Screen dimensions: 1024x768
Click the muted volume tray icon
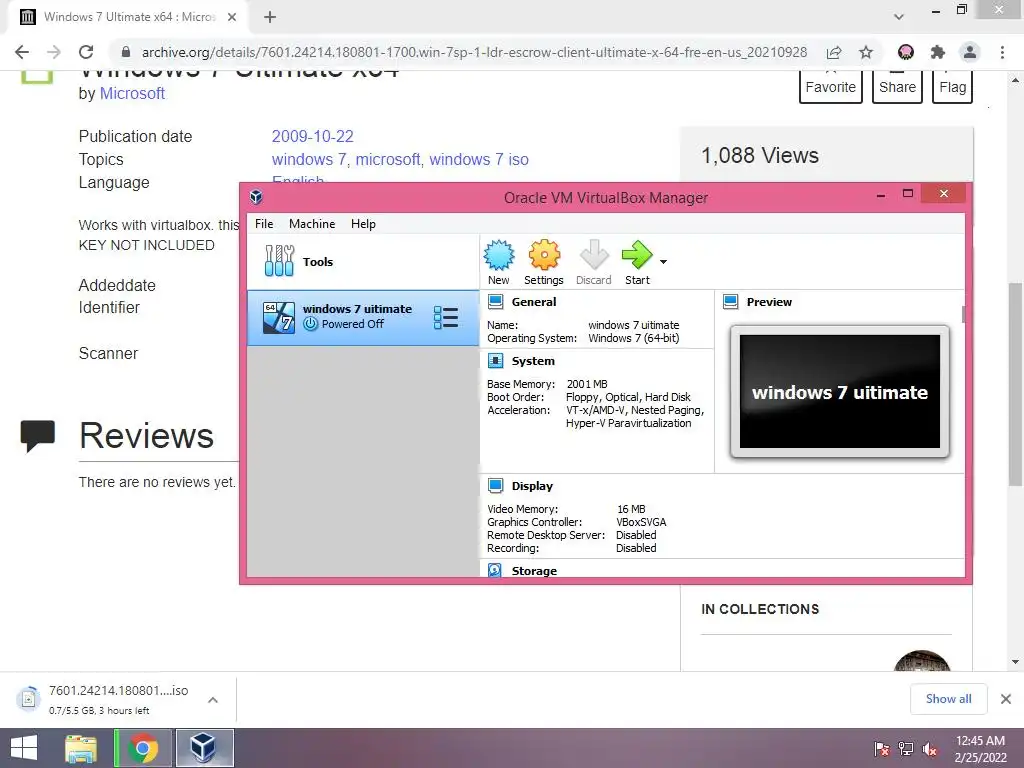coord(930,749)
